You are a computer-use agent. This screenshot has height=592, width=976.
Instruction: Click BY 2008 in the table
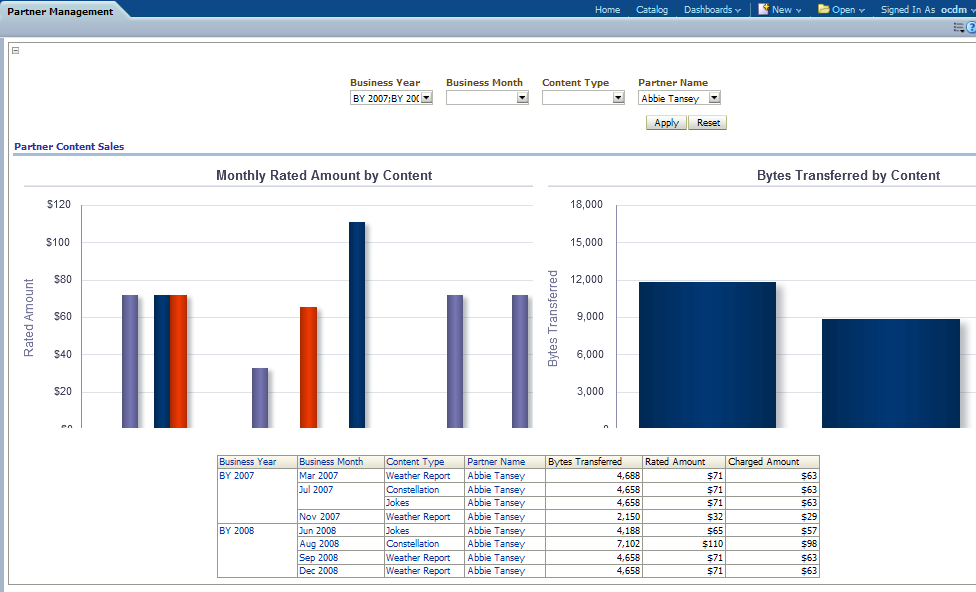(237, 530)
